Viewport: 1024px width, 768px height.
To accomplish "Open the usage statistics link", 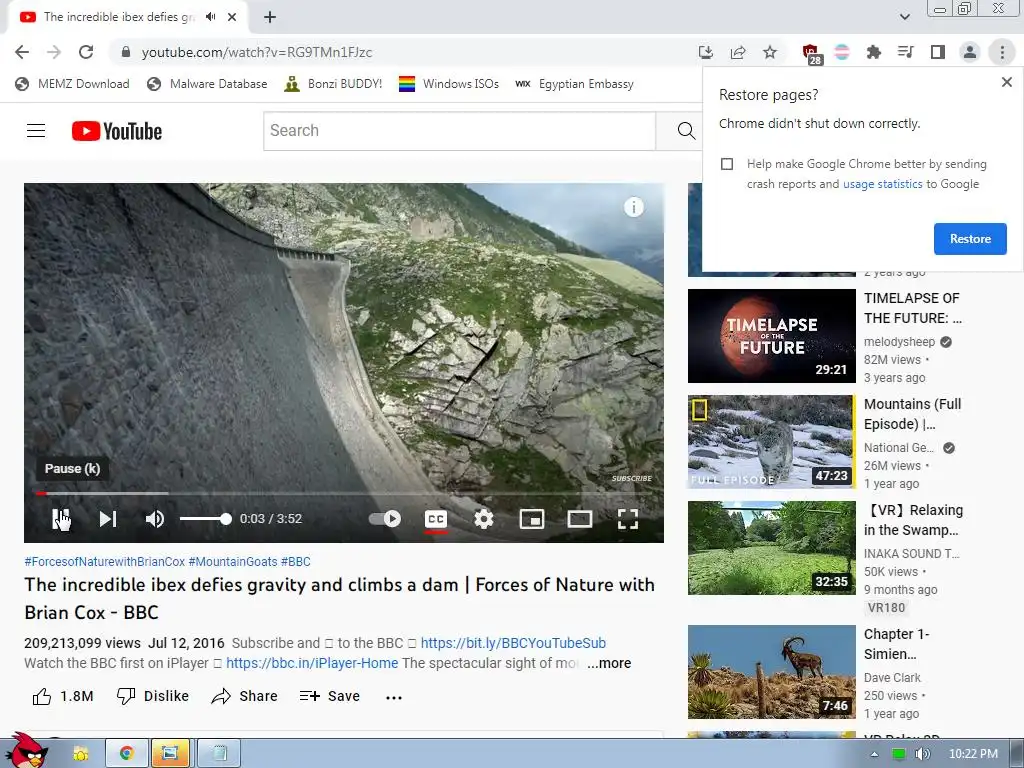I will click(882, 184).
